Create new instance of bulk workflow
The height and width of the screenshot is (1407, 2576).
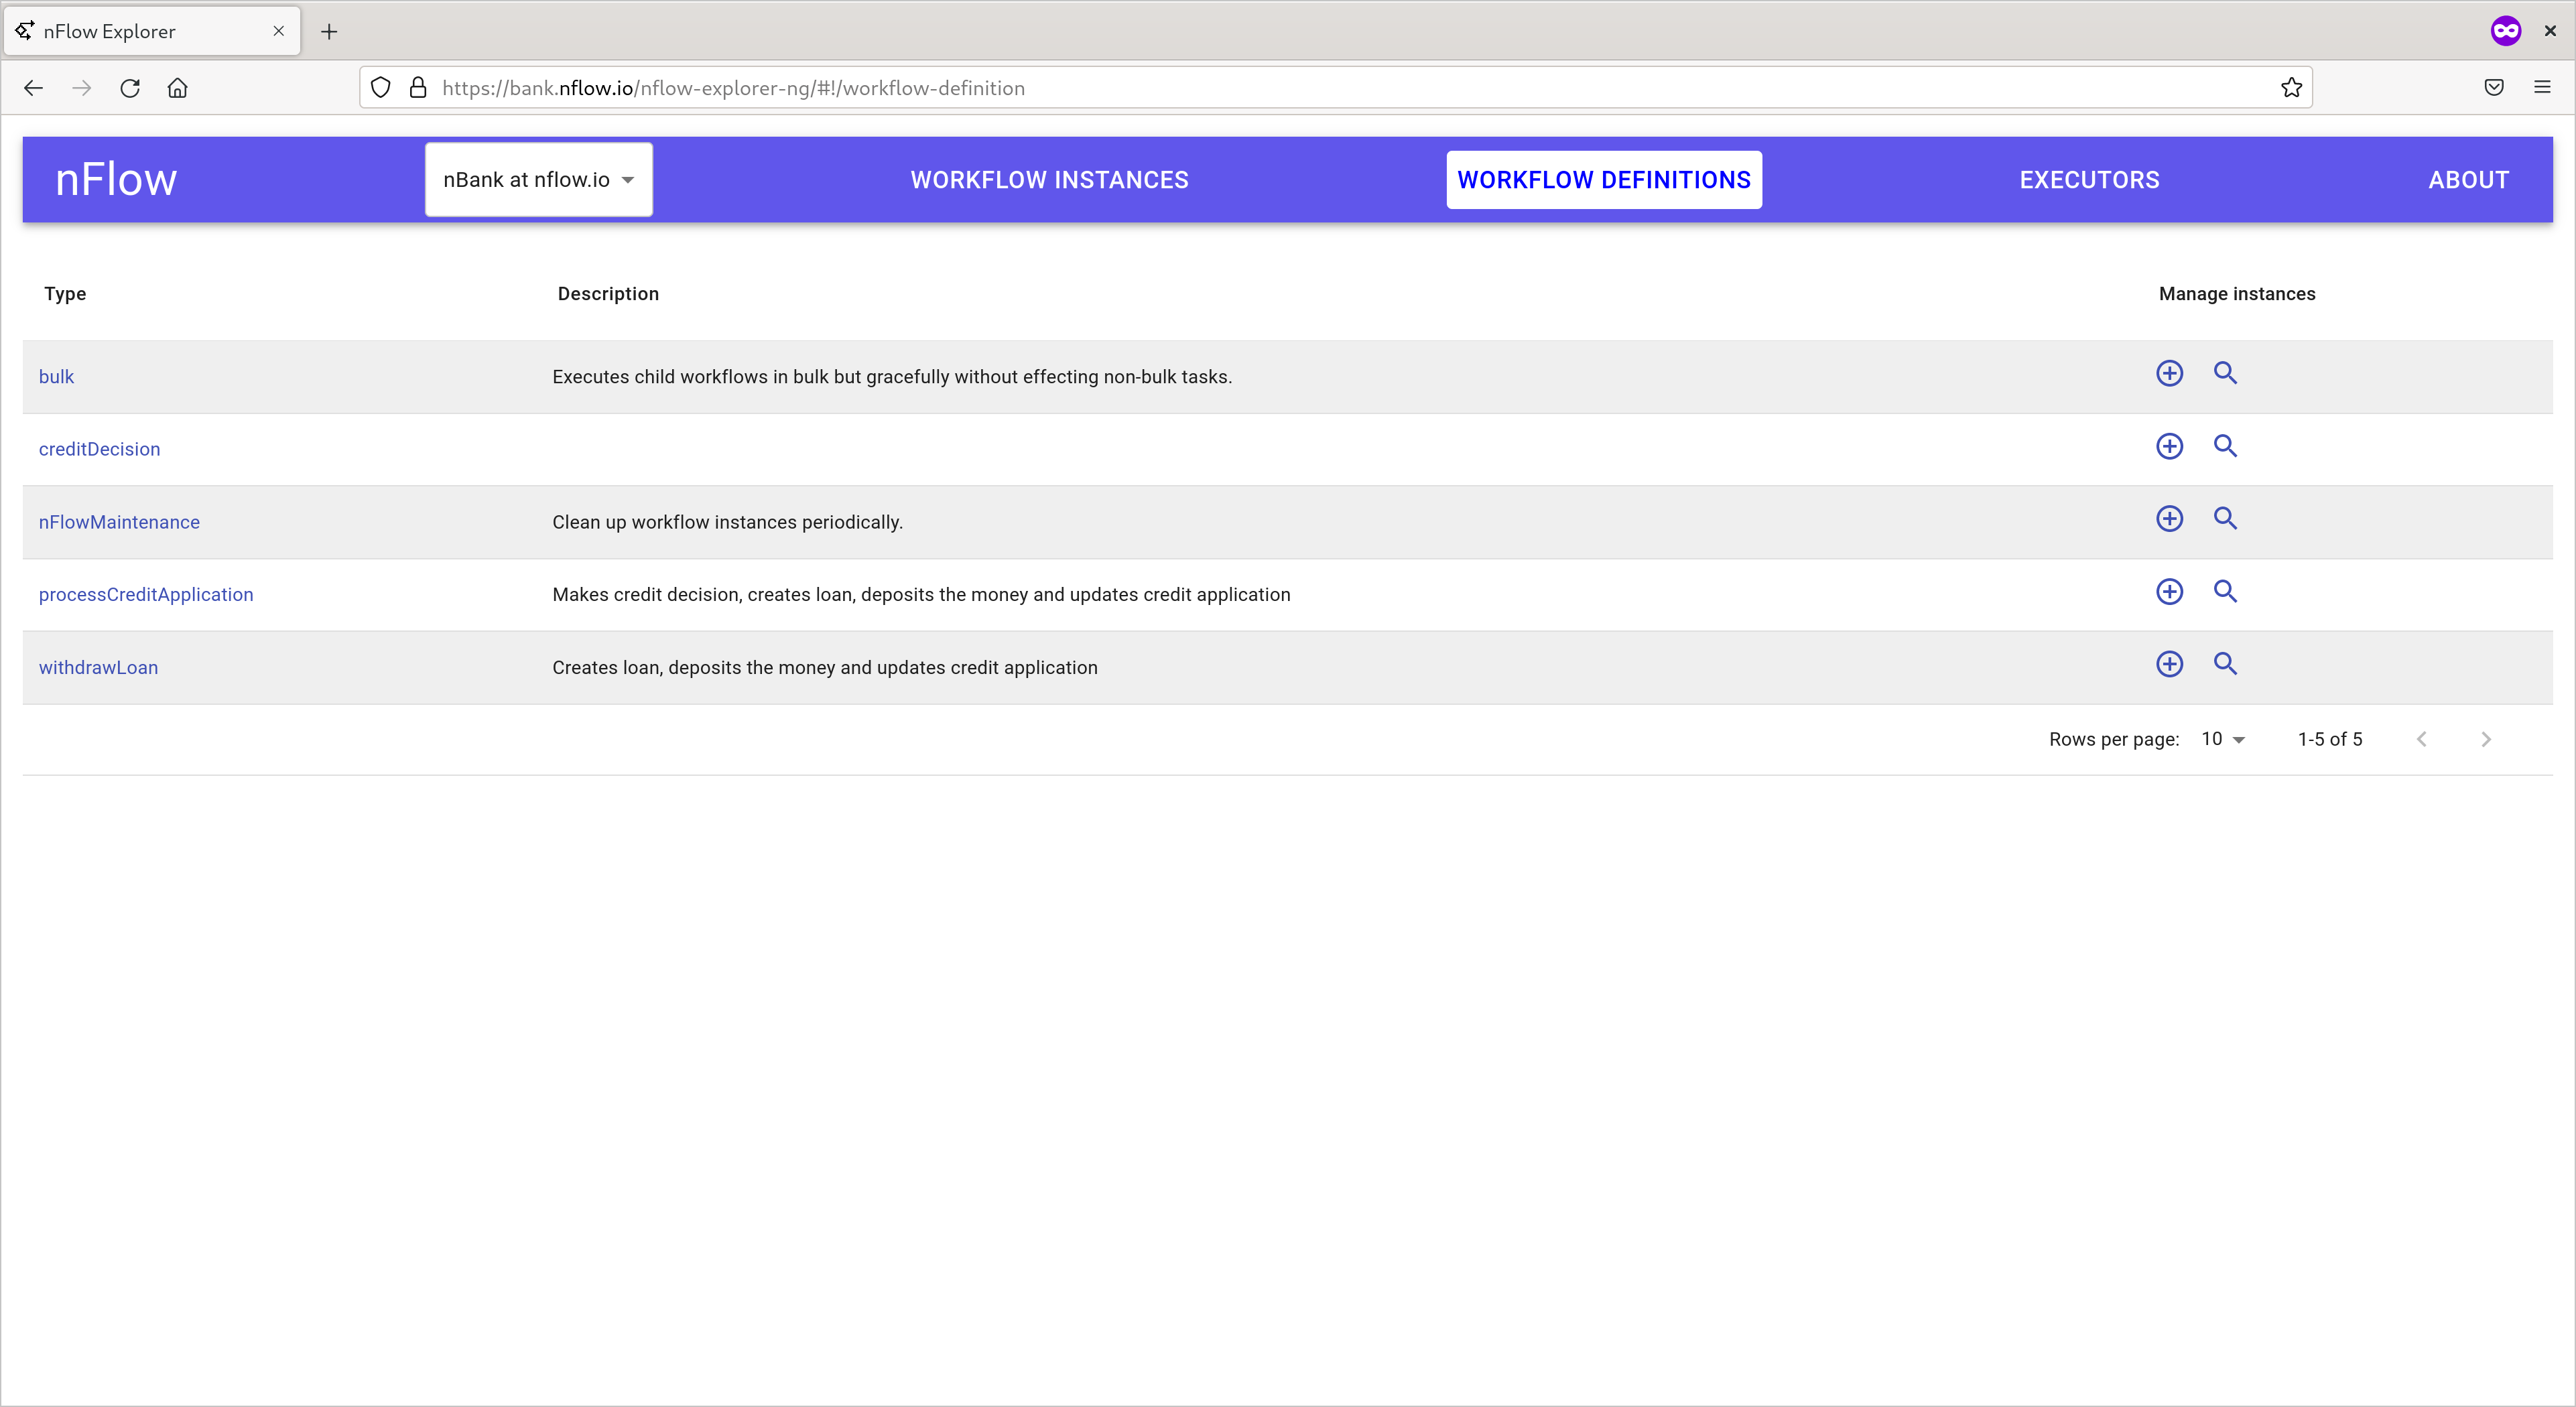[2169, 374]
